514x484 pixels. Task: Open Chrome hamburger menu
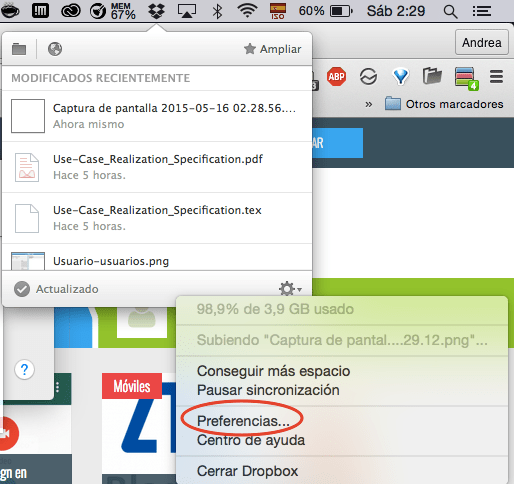pos(496,77)
